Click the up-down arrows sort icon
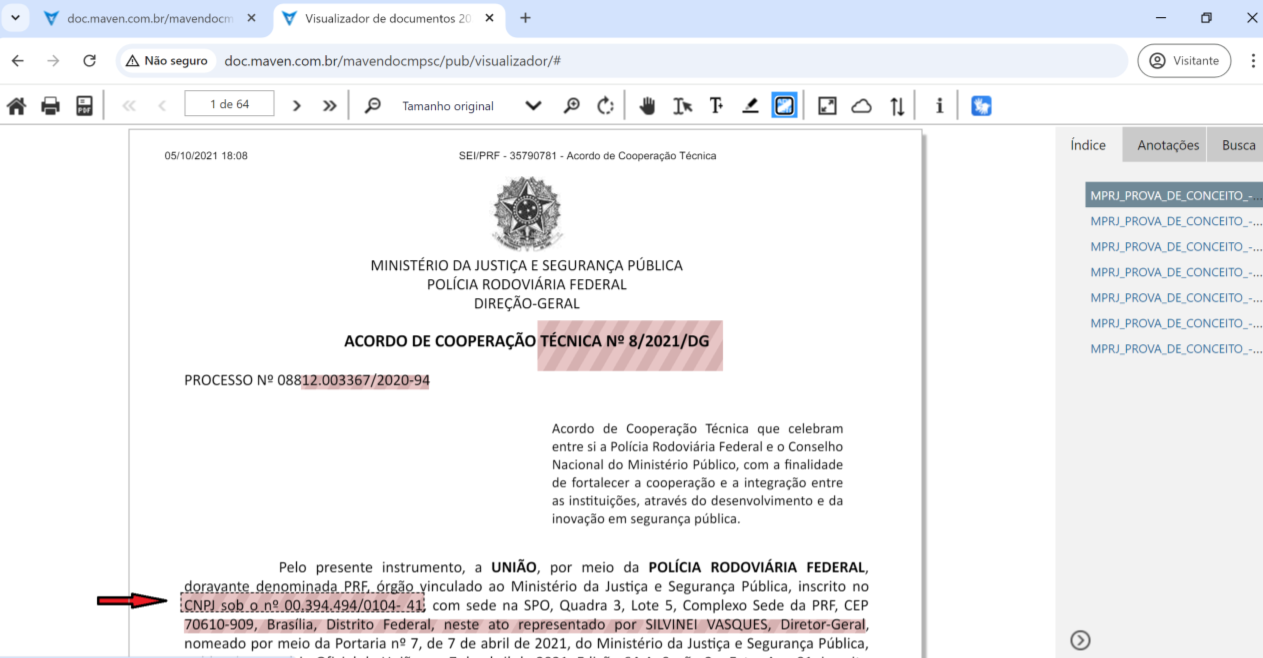1263x658 pixels. point(897,106)
